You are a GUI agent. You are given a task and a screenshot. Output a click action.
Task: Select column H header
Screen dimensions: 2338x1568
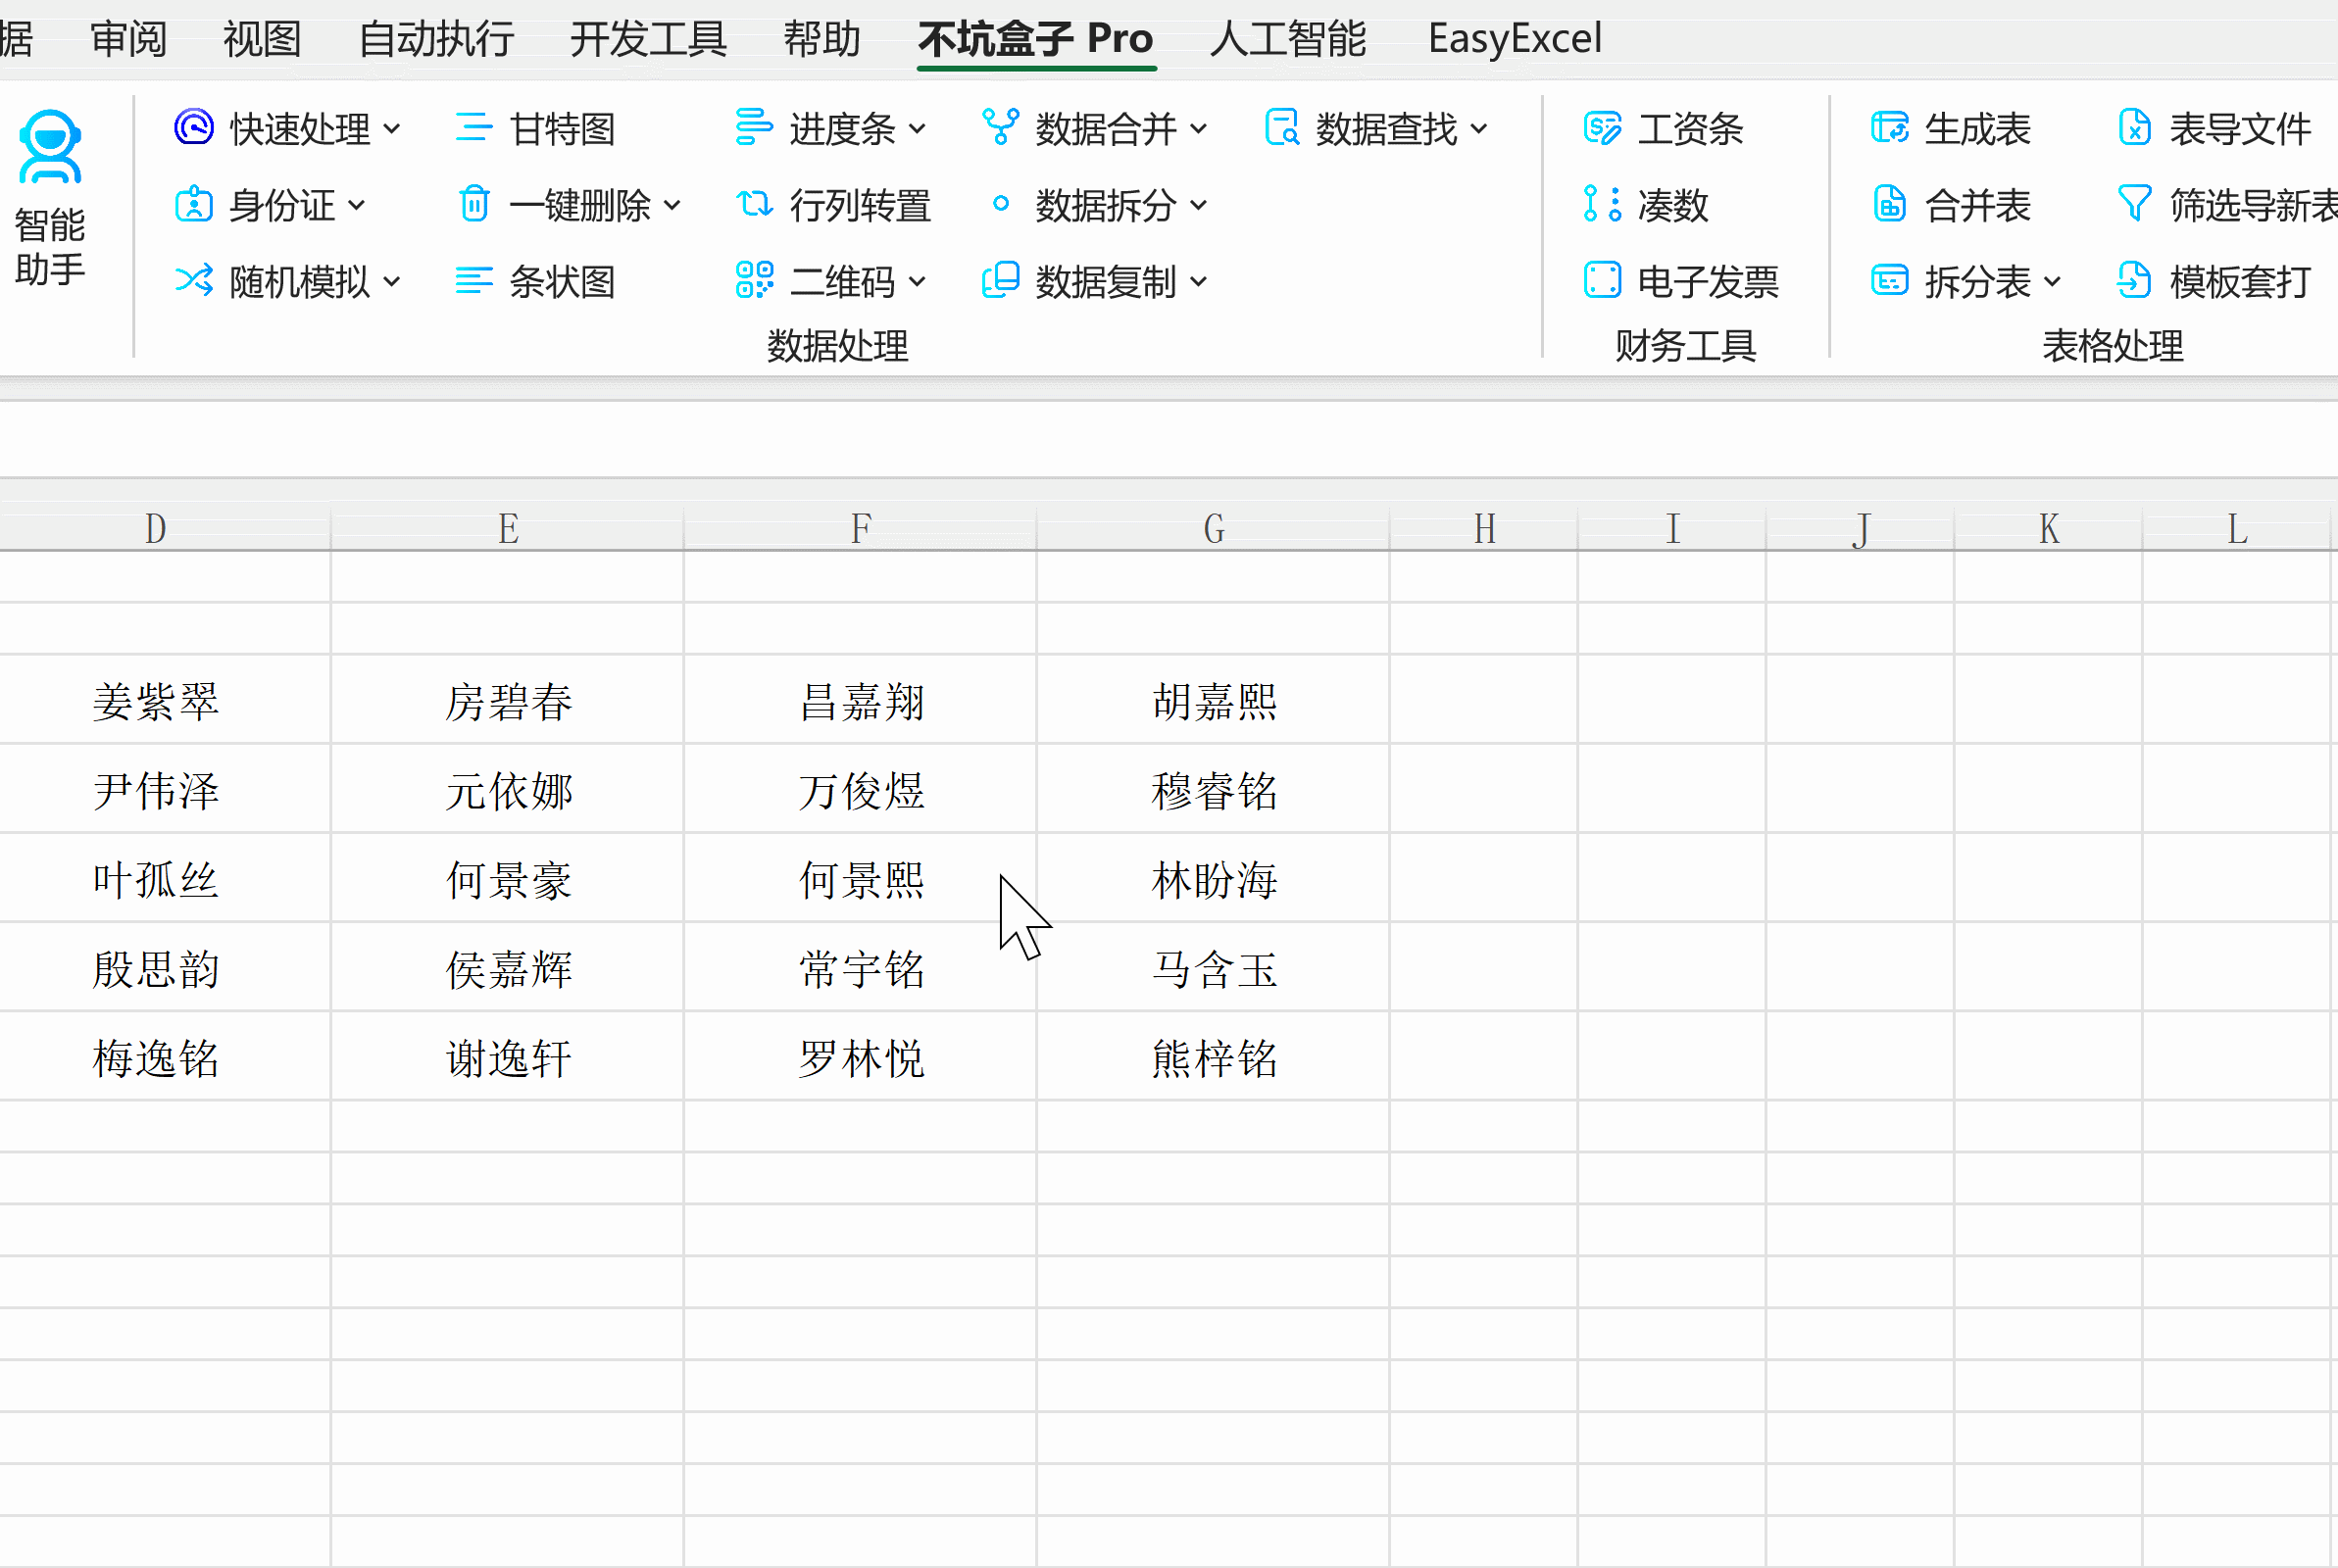click(x=1484, y=529)
